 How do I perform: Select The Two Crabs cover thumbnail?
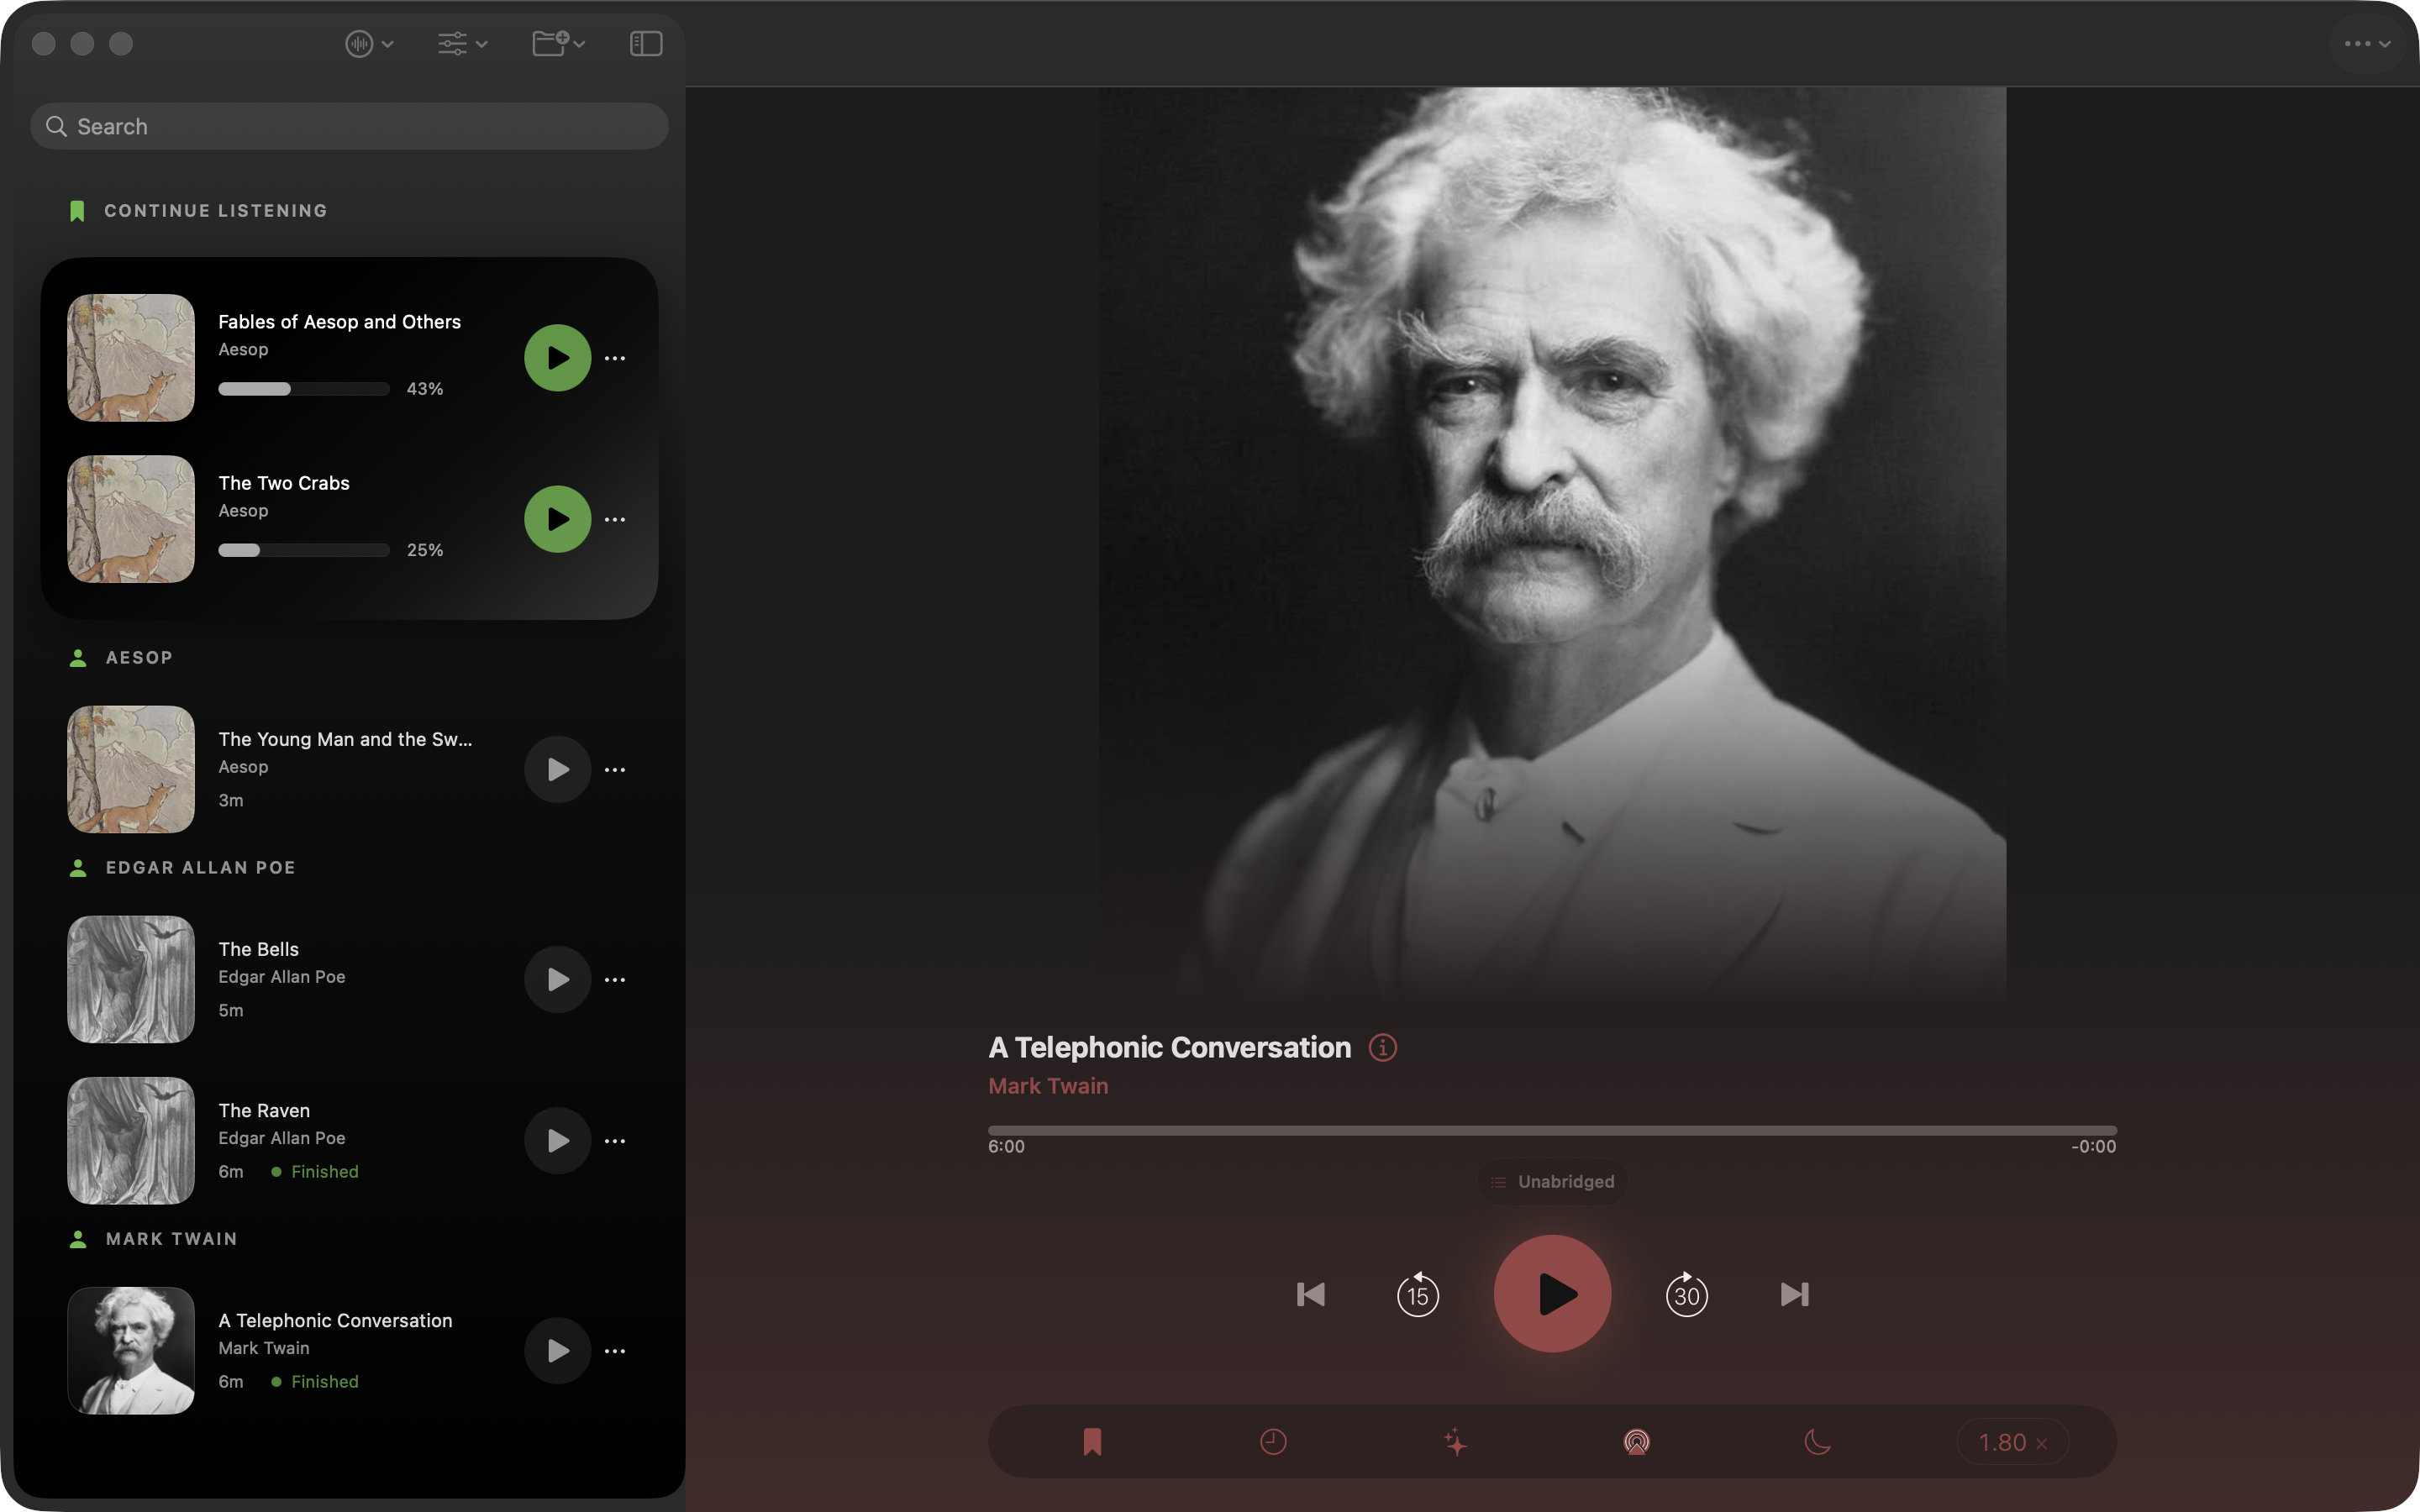click(131, 519)
